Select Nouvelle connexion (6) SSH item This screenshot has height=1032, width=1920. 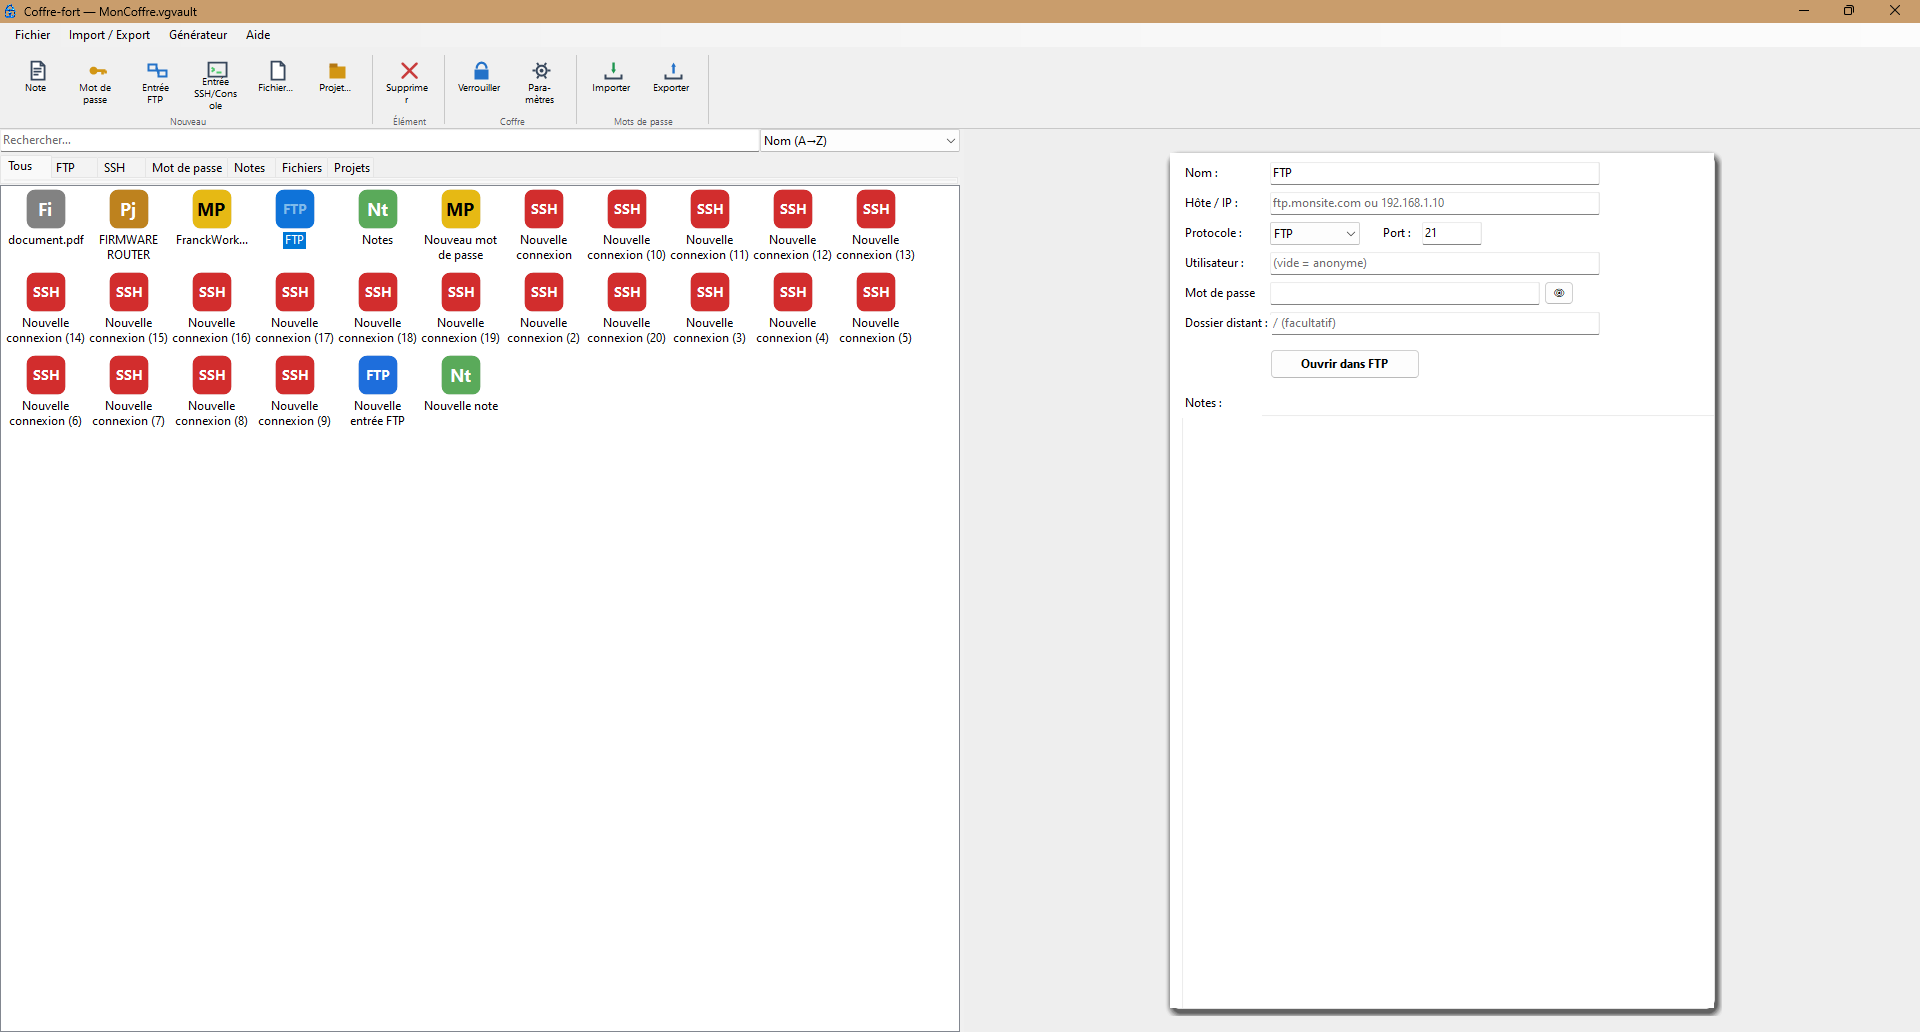point(46,392)
